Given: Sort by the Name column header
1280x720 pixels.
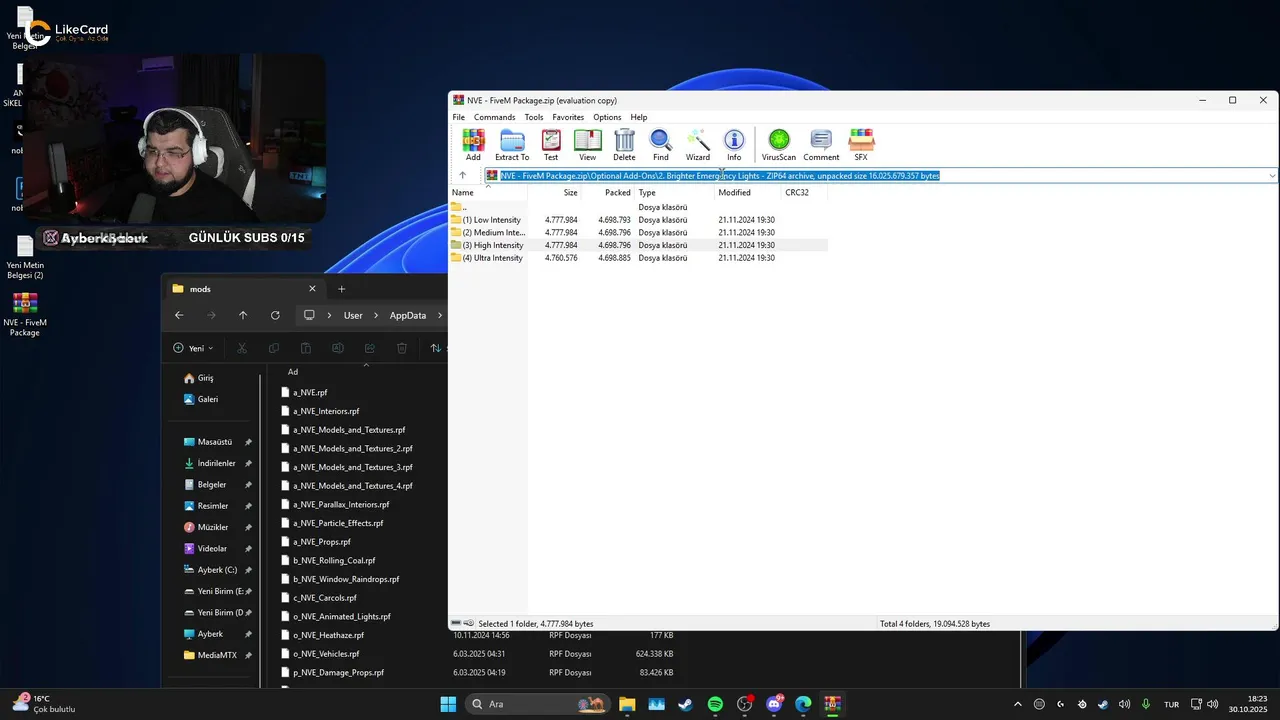Looking at the screenshot, I should 488,192.
